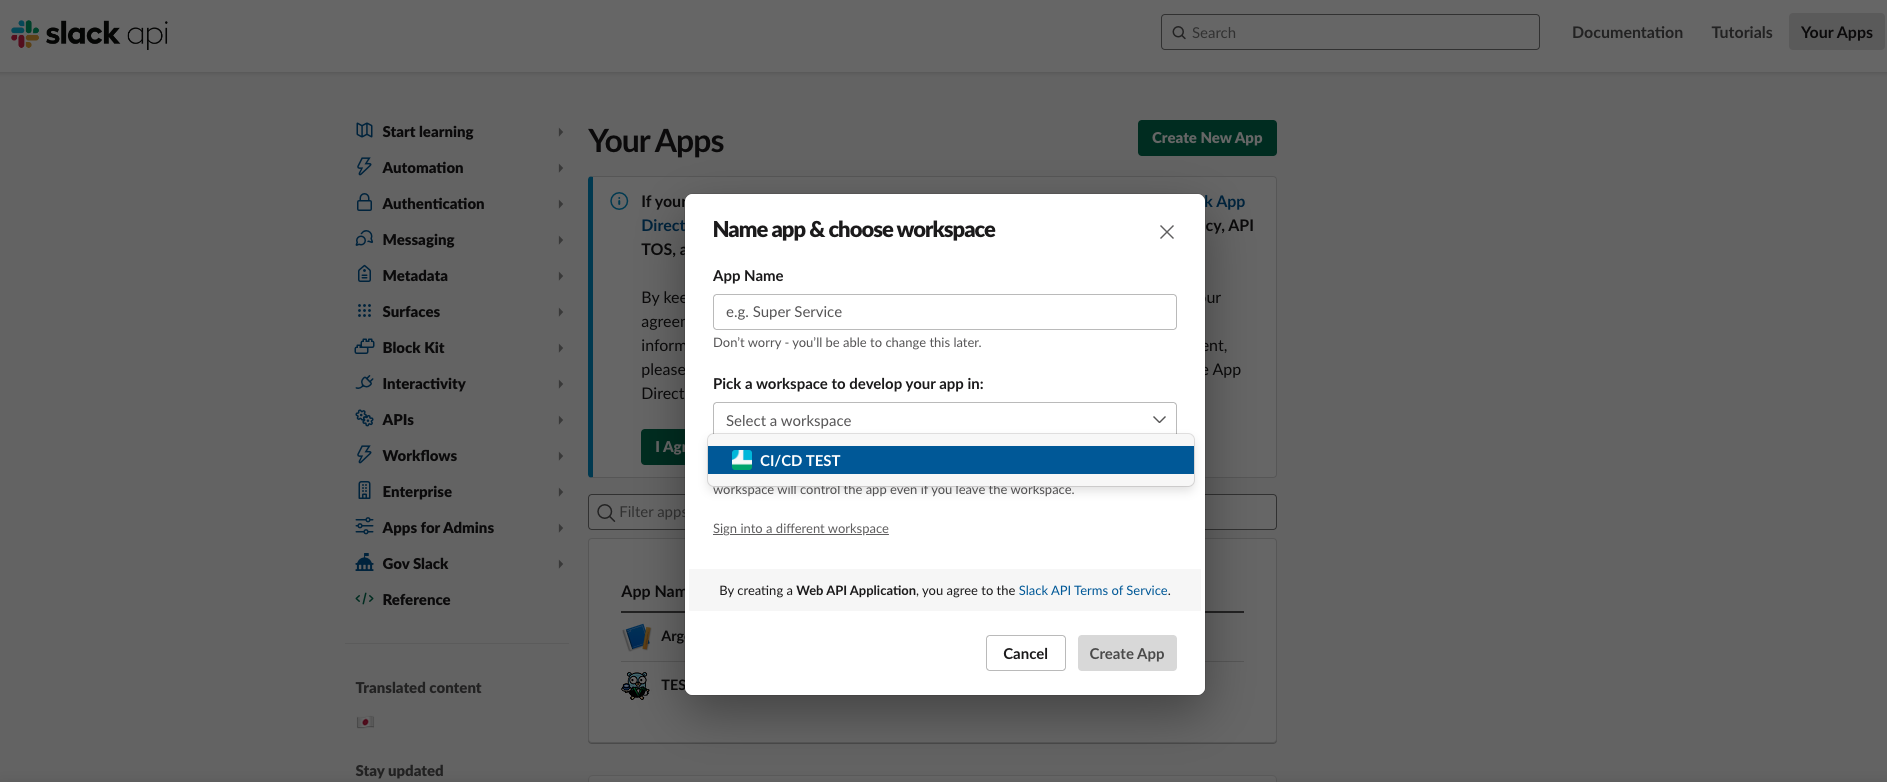Click the owl app icon in list

click(x=636, y=685)
